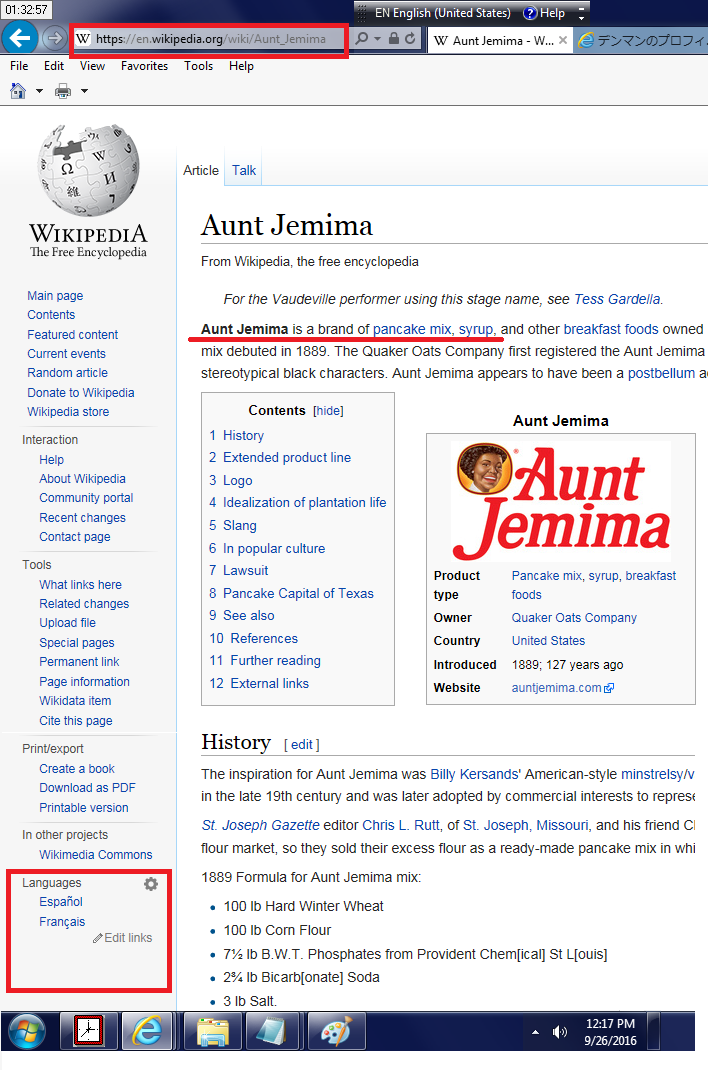Click the Download as PDF link

tap(87, 787)
